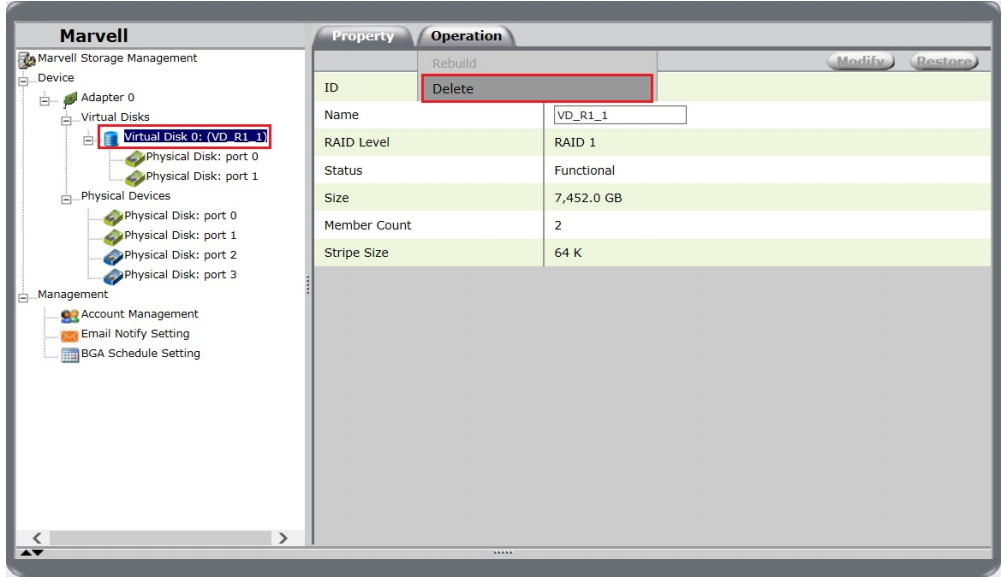This screenshot has height=577, width=1002.
Task: Collapse the Adapter 0 node
Action: pos(44,100)
